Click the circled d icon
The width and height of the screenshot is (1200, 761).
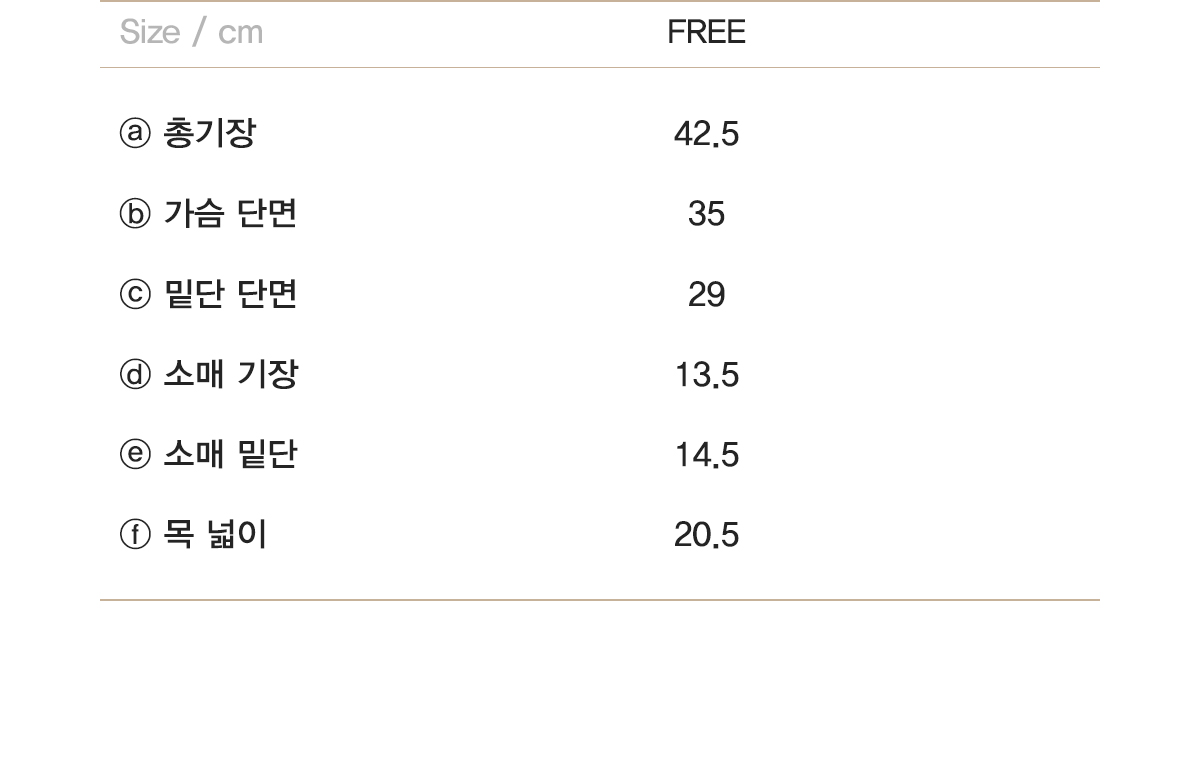135,374
